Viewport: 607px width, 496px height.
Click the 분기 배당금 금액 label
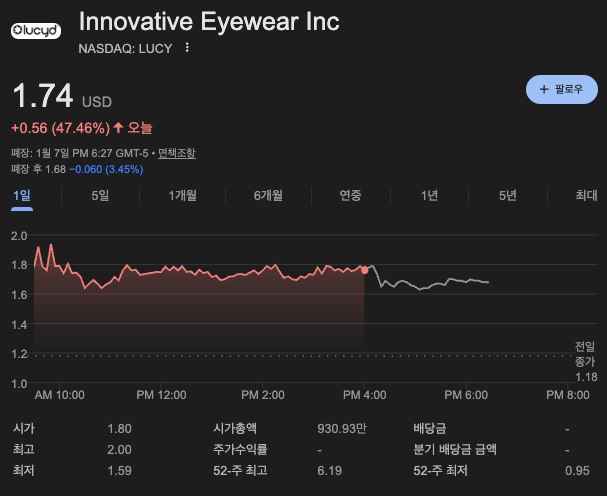[x=455, y=450]
